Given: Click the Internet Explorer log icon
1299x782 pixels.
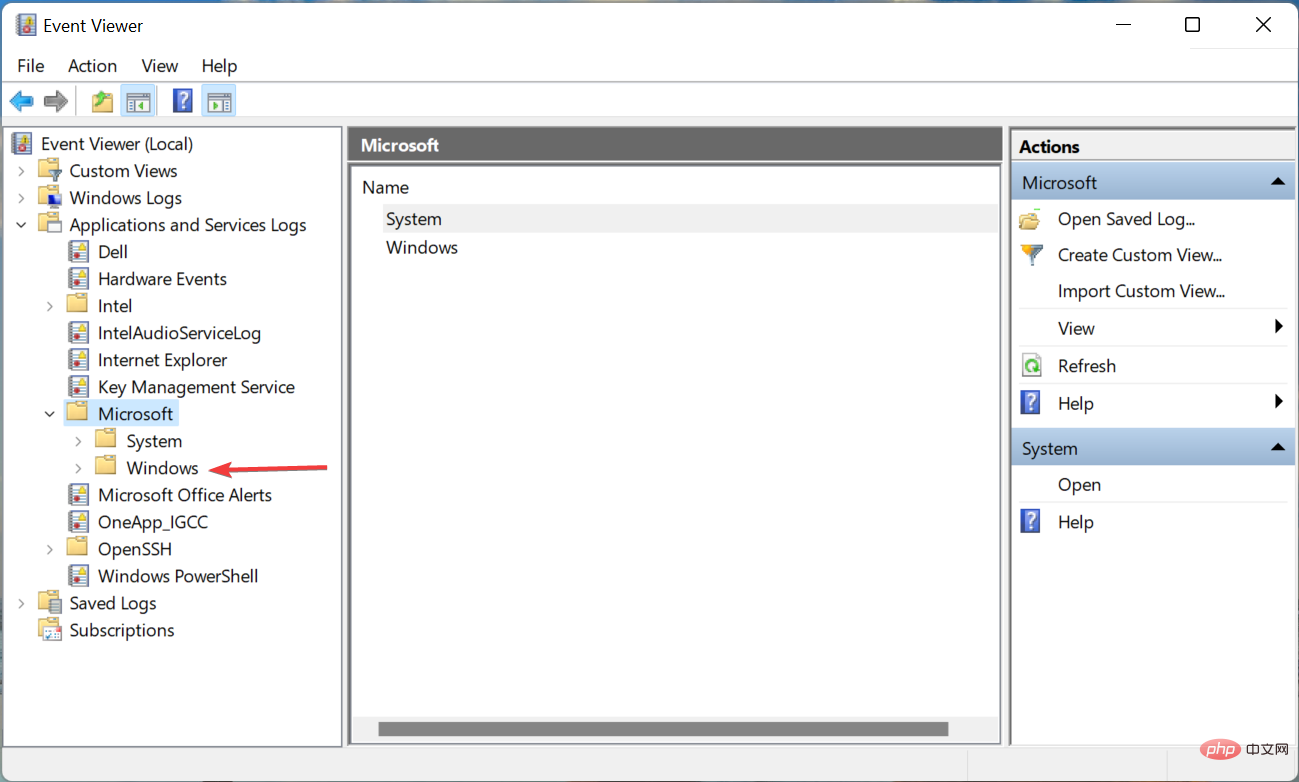Looking at the screenshot, I should click(78, 359).
